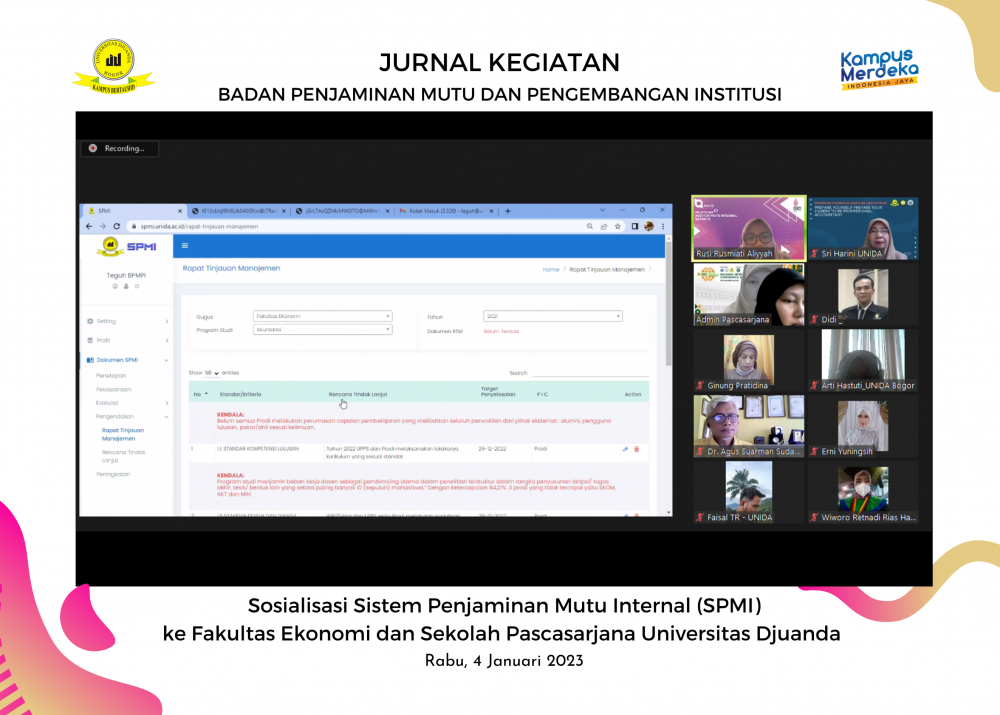Select Admin Pascasarjana video tile
The height and width of the screenshot is (715, 1000).
click(749, 295)
